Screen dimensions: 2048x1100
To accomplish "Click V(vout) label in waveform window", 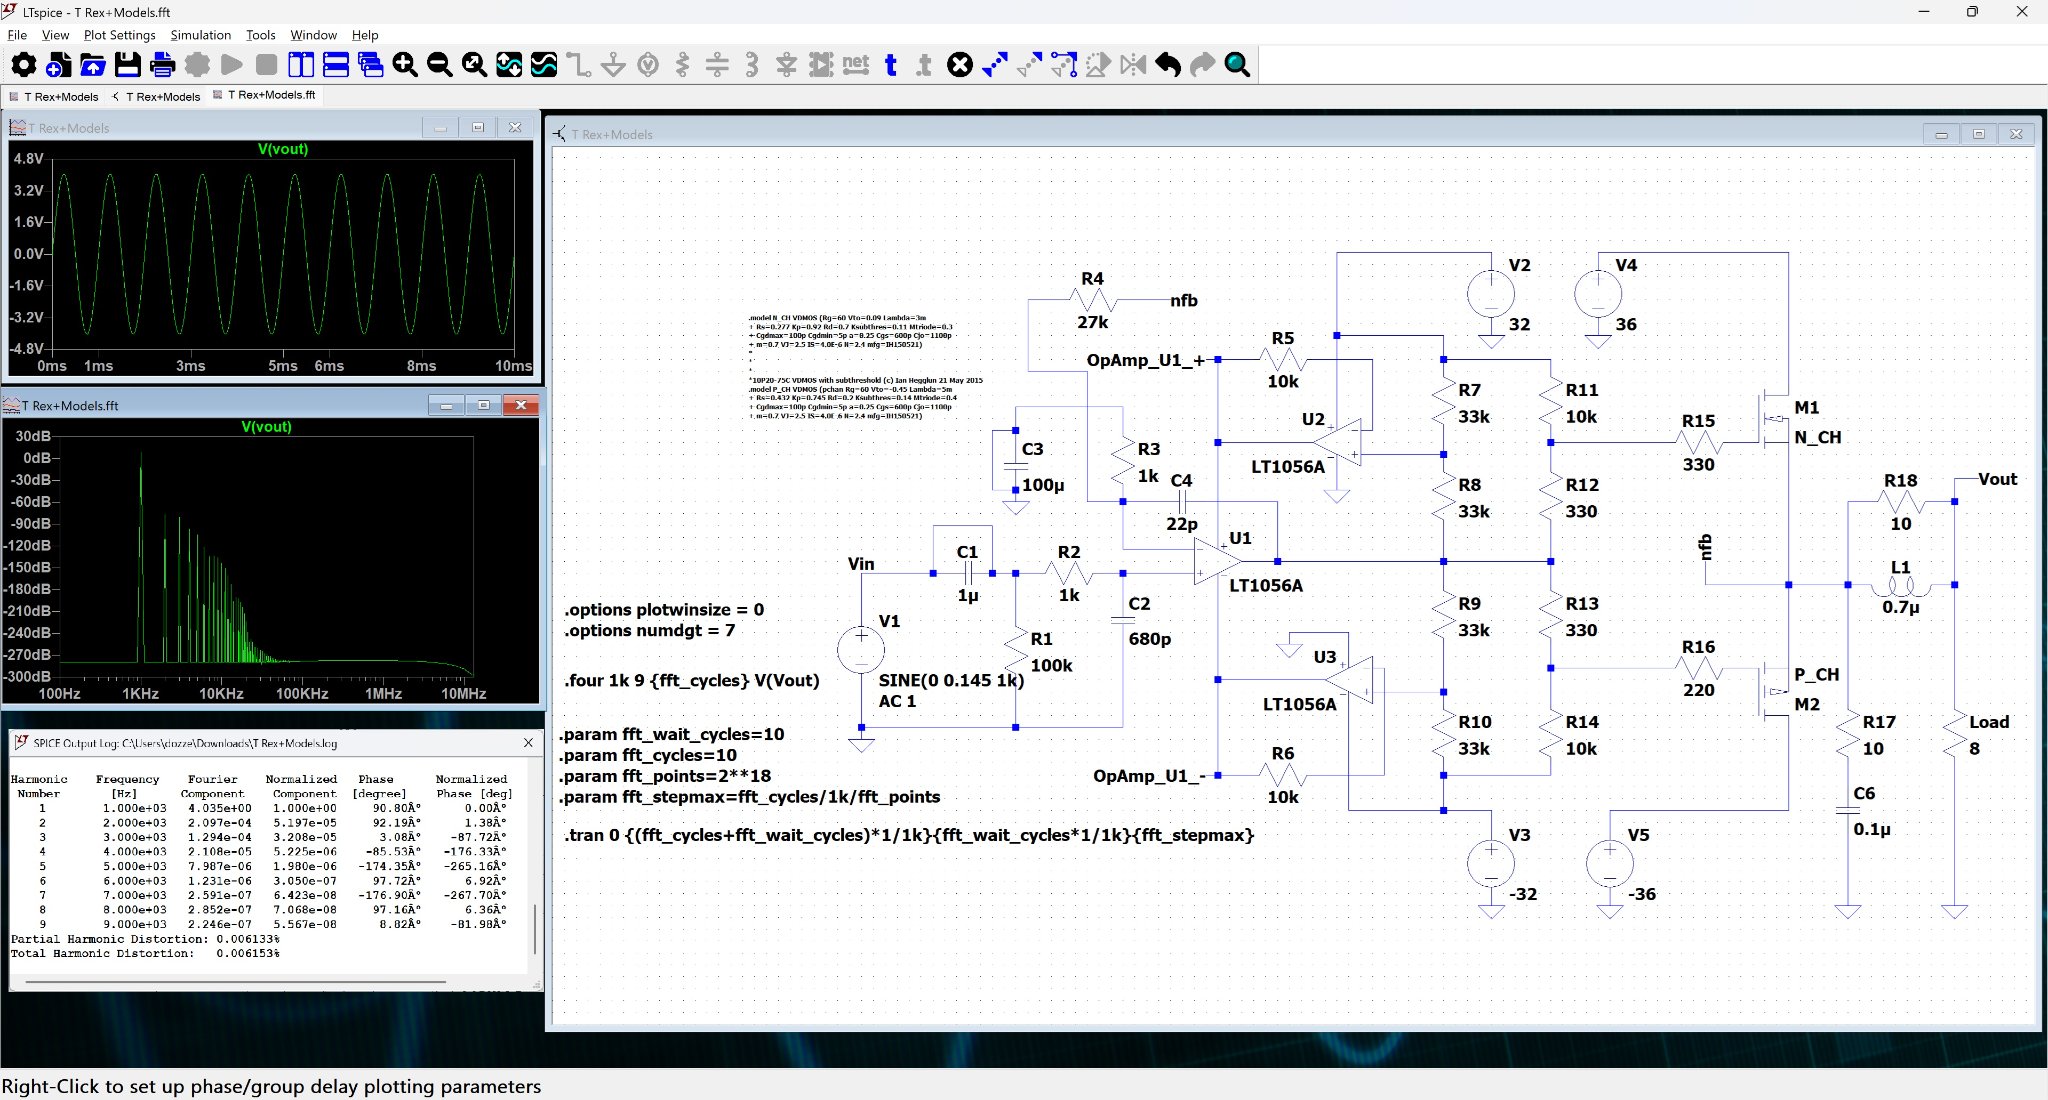I will click(283, 149).
